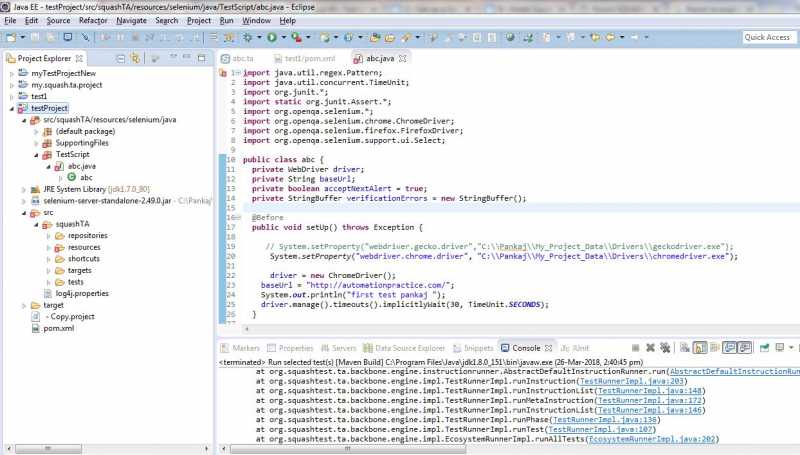
Task: Select pom.xml in the Project Explorer
Action: (58, 328)
